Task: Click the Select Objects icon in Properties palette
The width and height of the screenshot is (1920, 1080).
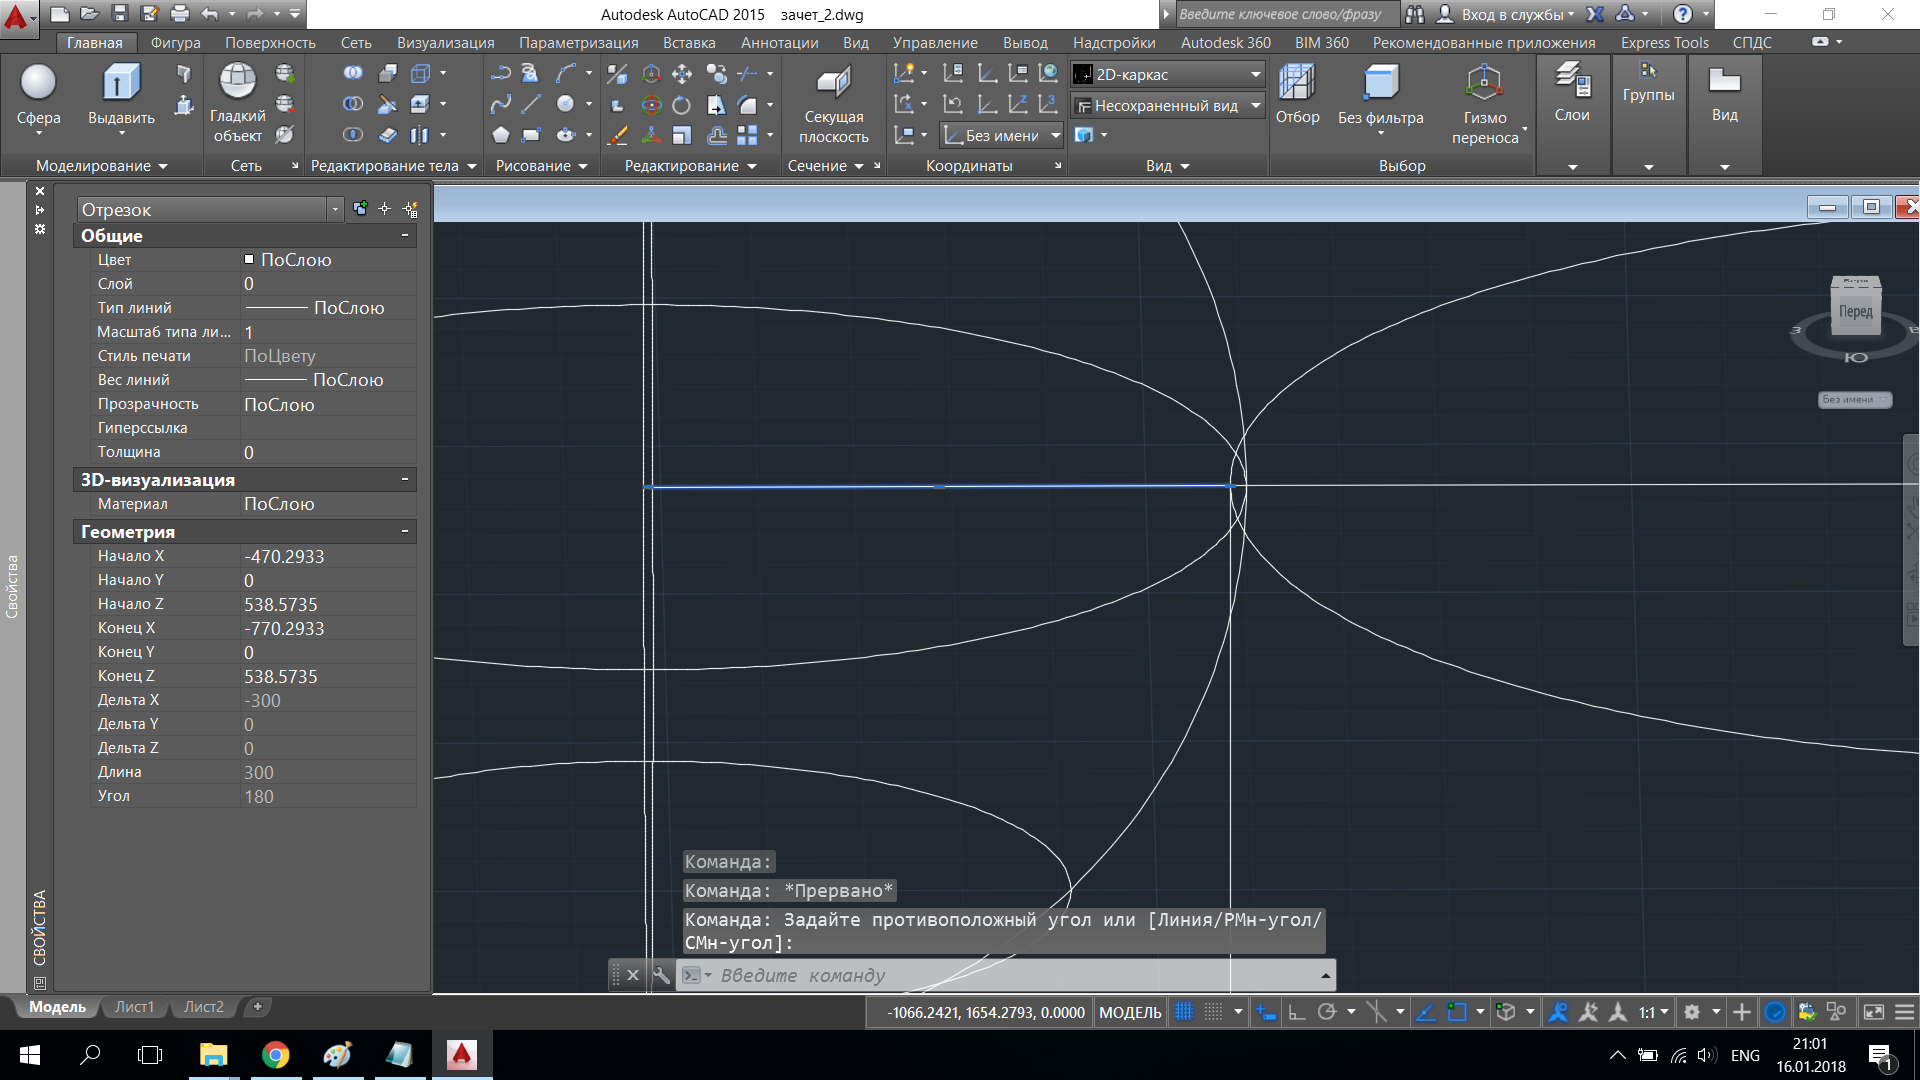Action: click(385, 208)
